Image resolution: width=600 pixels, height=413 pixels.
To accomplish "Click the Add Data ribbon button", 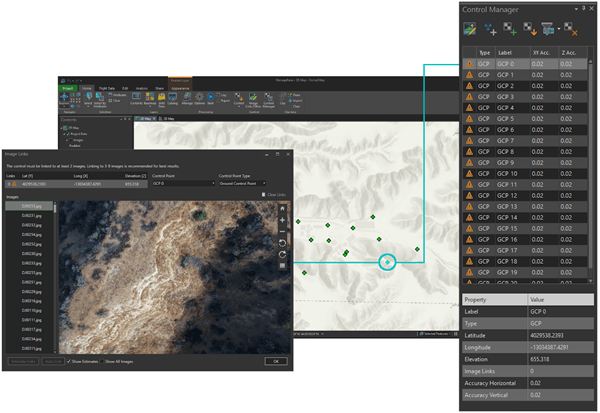I will tap(161, 99).
